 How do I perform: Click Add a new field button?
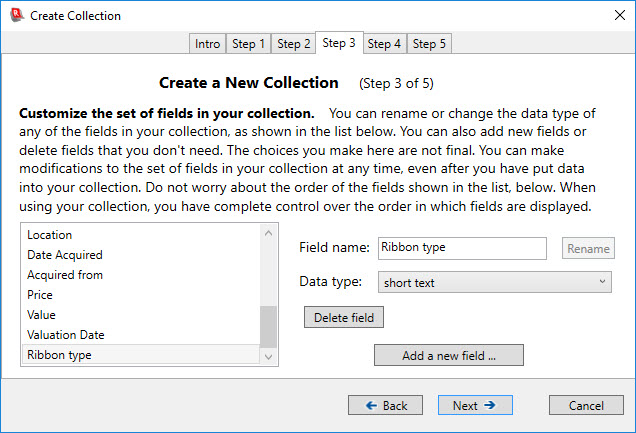[x=449, y=355]
